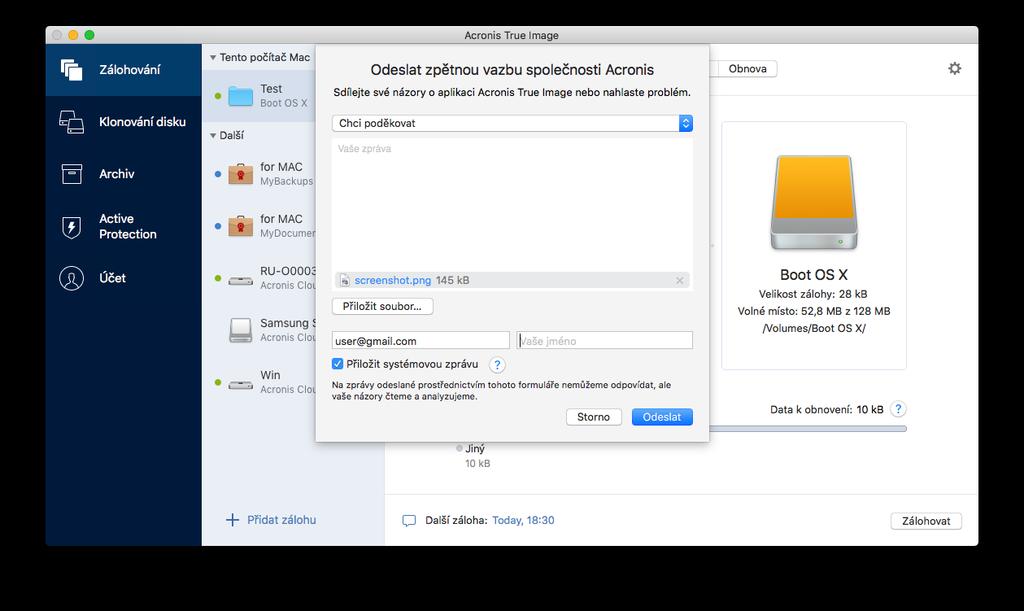Open Klonování disku icon in sidebar
Screen dimensions: 1024x611
(x=71, y=122)
